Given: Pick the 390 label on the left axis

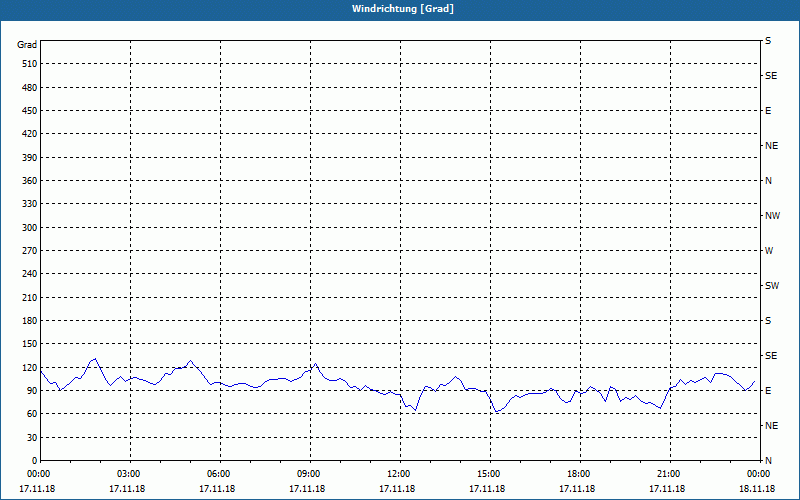Looking at the screenshot, I should point(30,157).
